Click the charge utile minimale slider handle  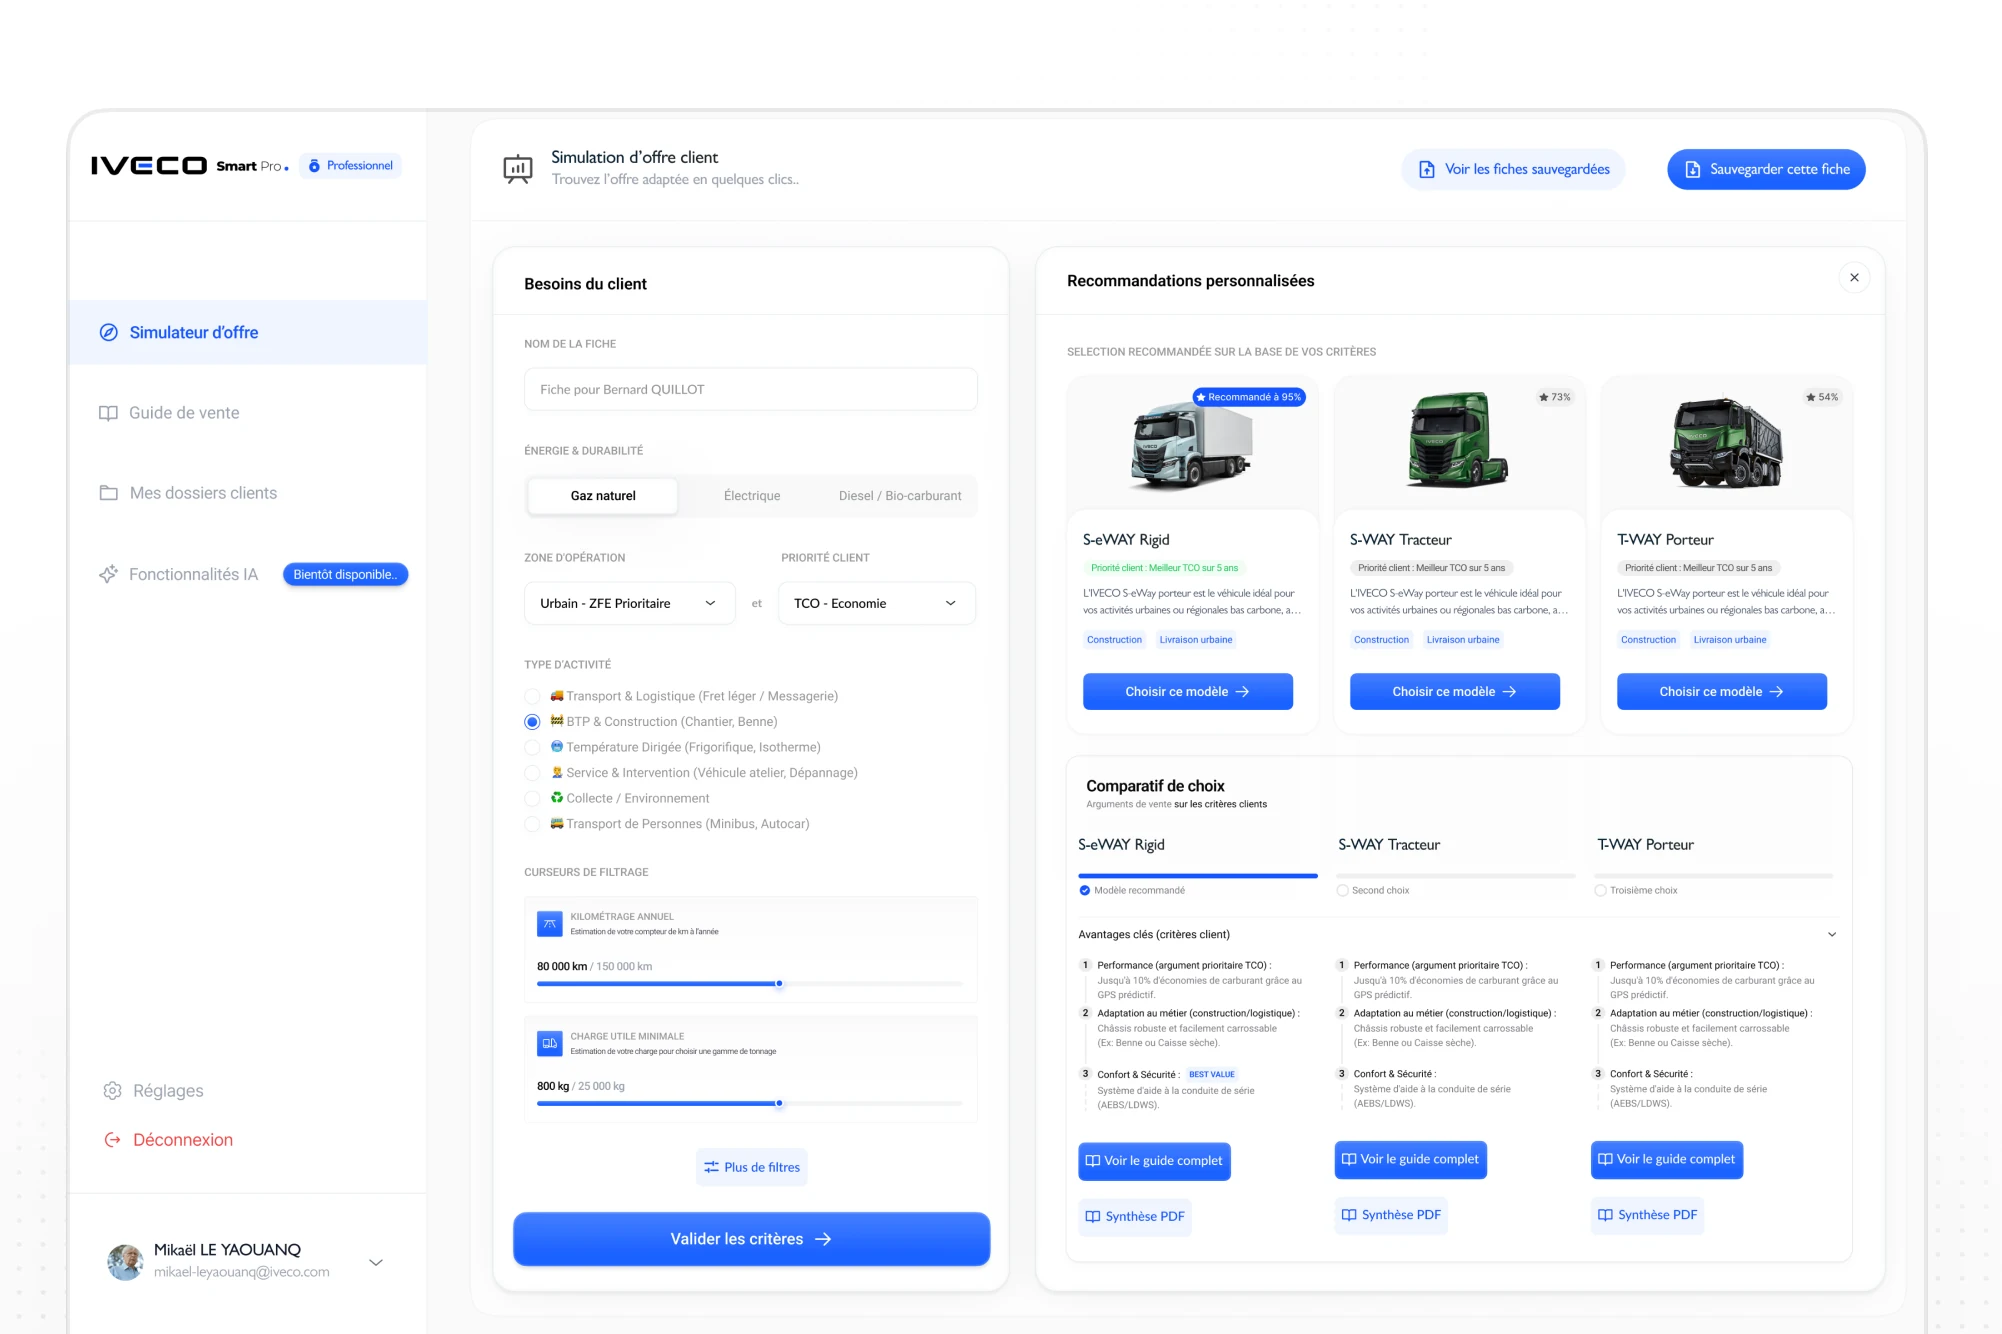(779, 1103)
